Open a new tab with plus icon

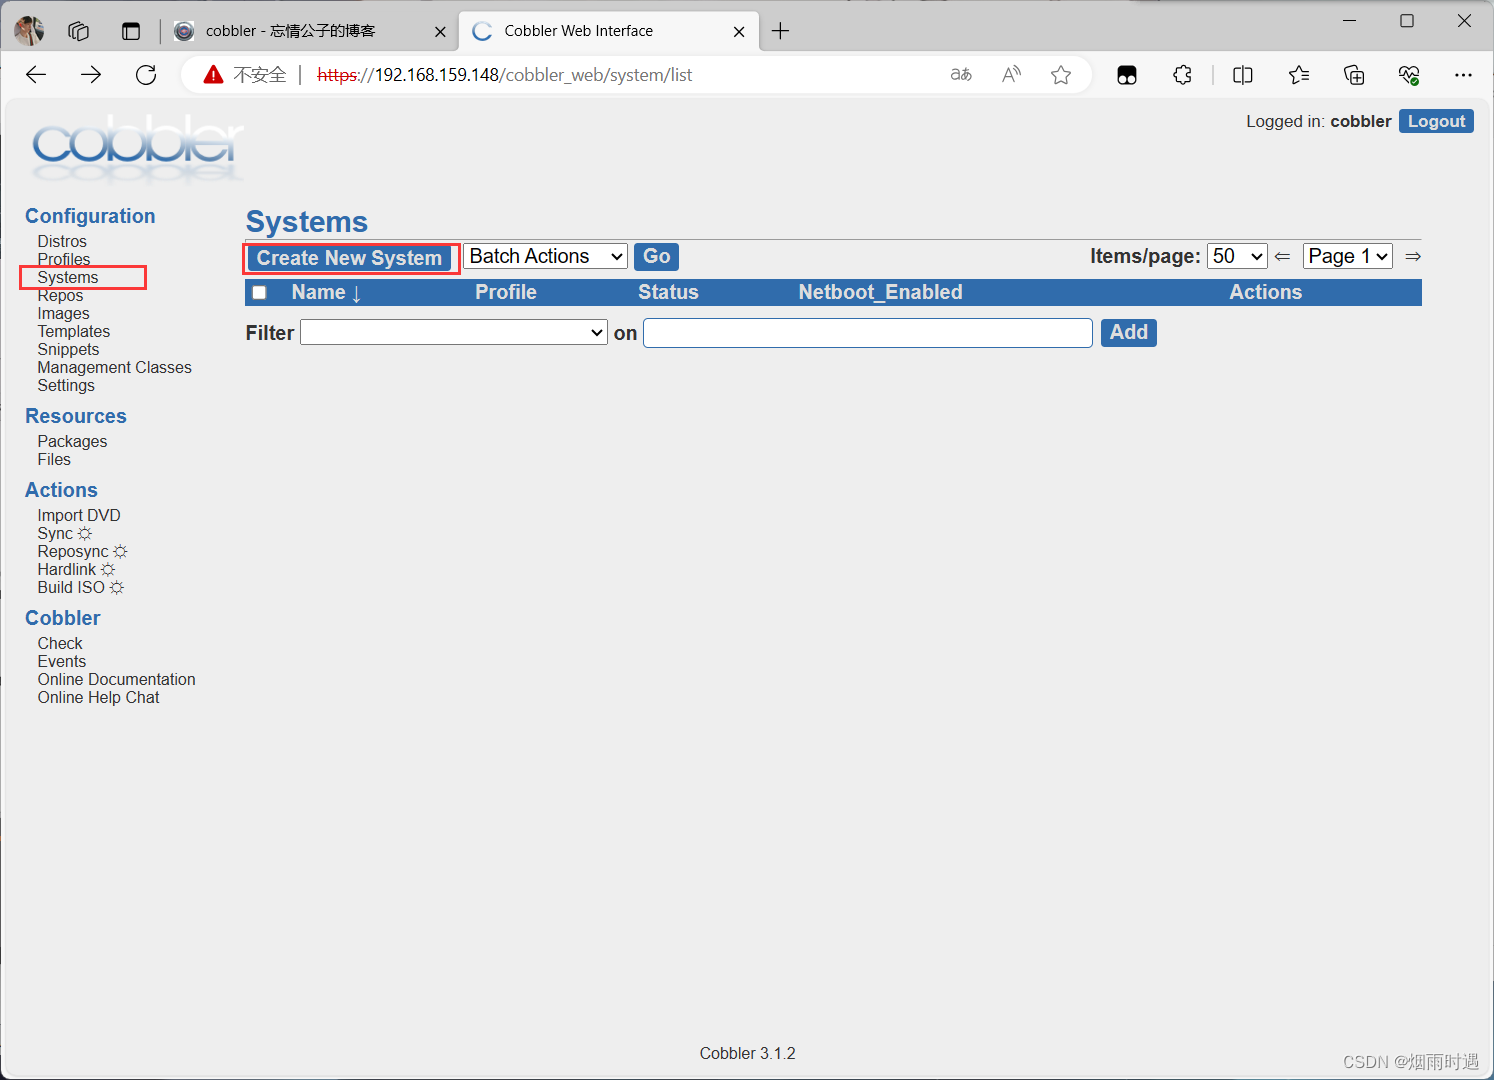(781, 31)
